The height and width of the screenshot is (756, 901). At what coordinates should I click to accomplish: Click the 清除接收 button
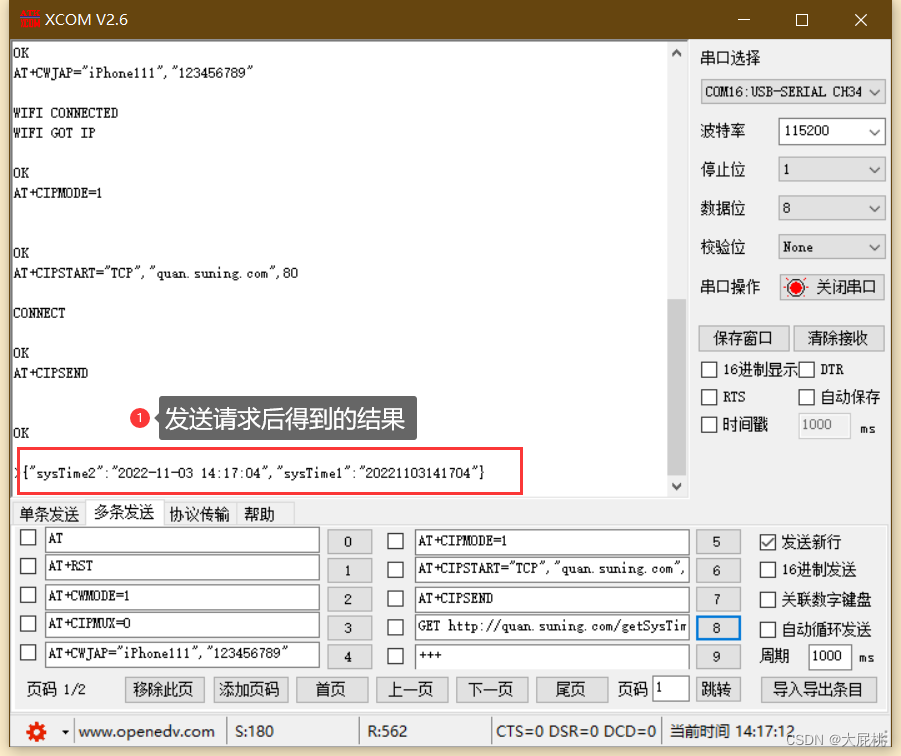click(837, 338)
